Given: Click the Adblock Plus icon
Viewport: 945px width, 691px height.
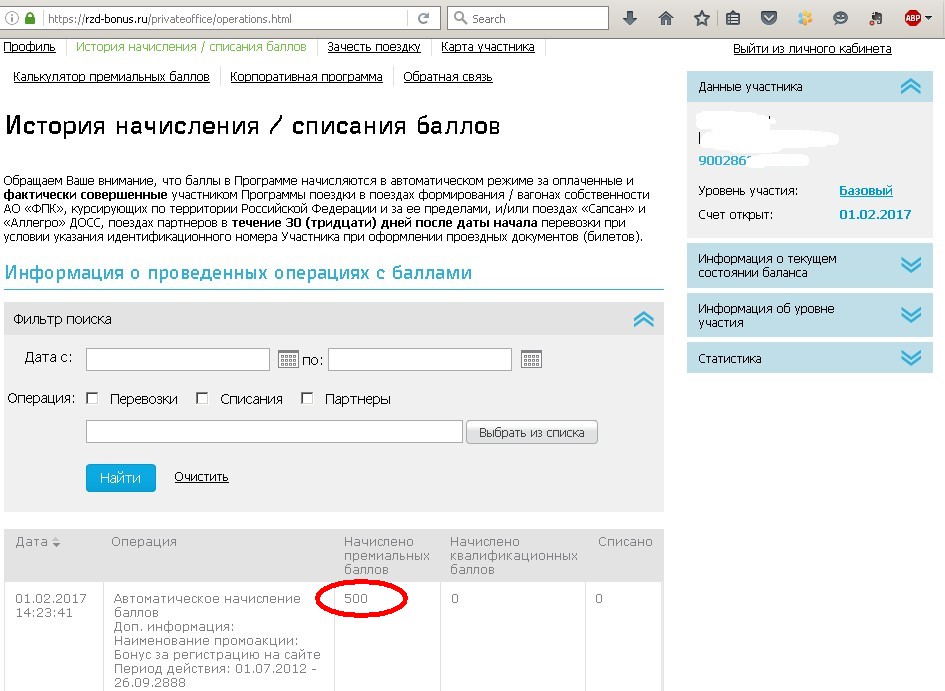Looking at the screenshot, I should tap(913, 18).
